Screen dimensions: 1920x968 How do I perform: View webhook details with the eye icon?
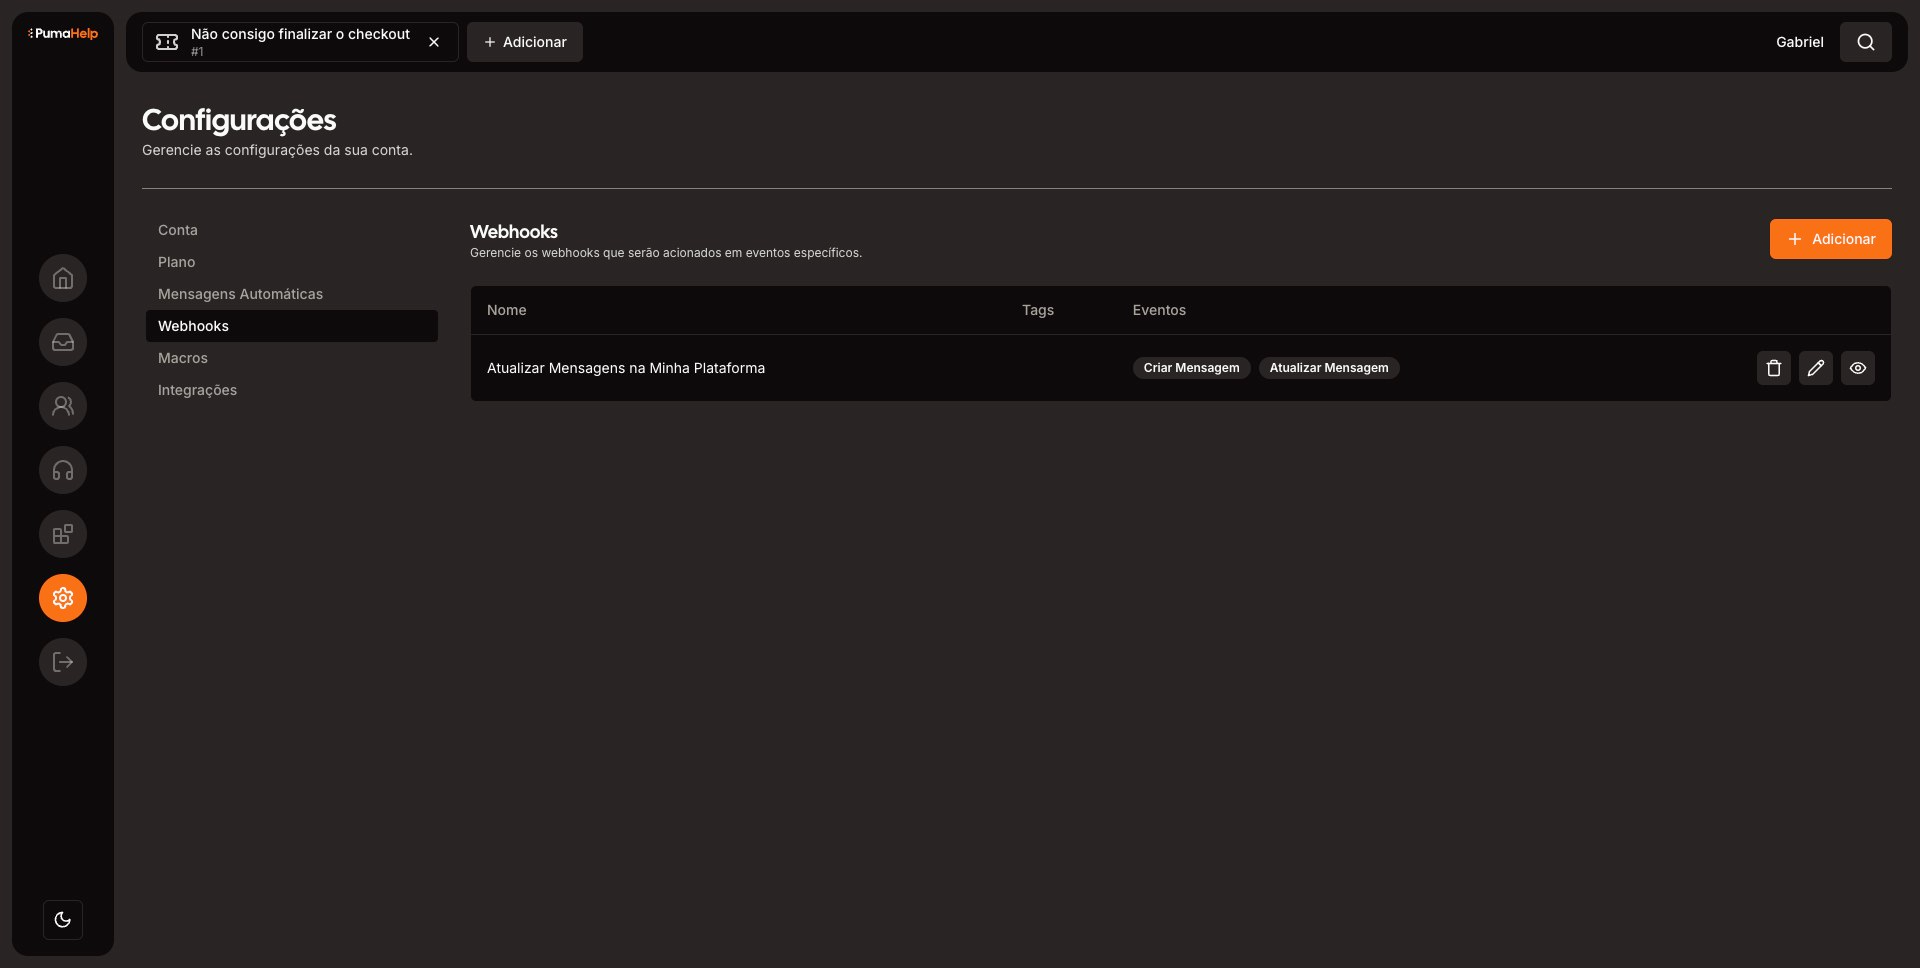(1858, 368)
